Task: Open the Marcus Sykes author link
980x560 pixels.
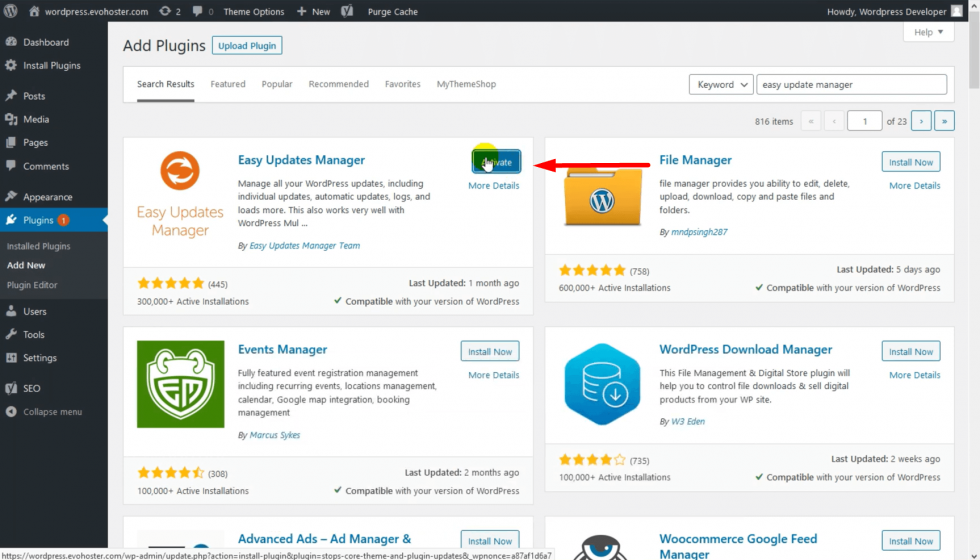Action: [274, 435]
